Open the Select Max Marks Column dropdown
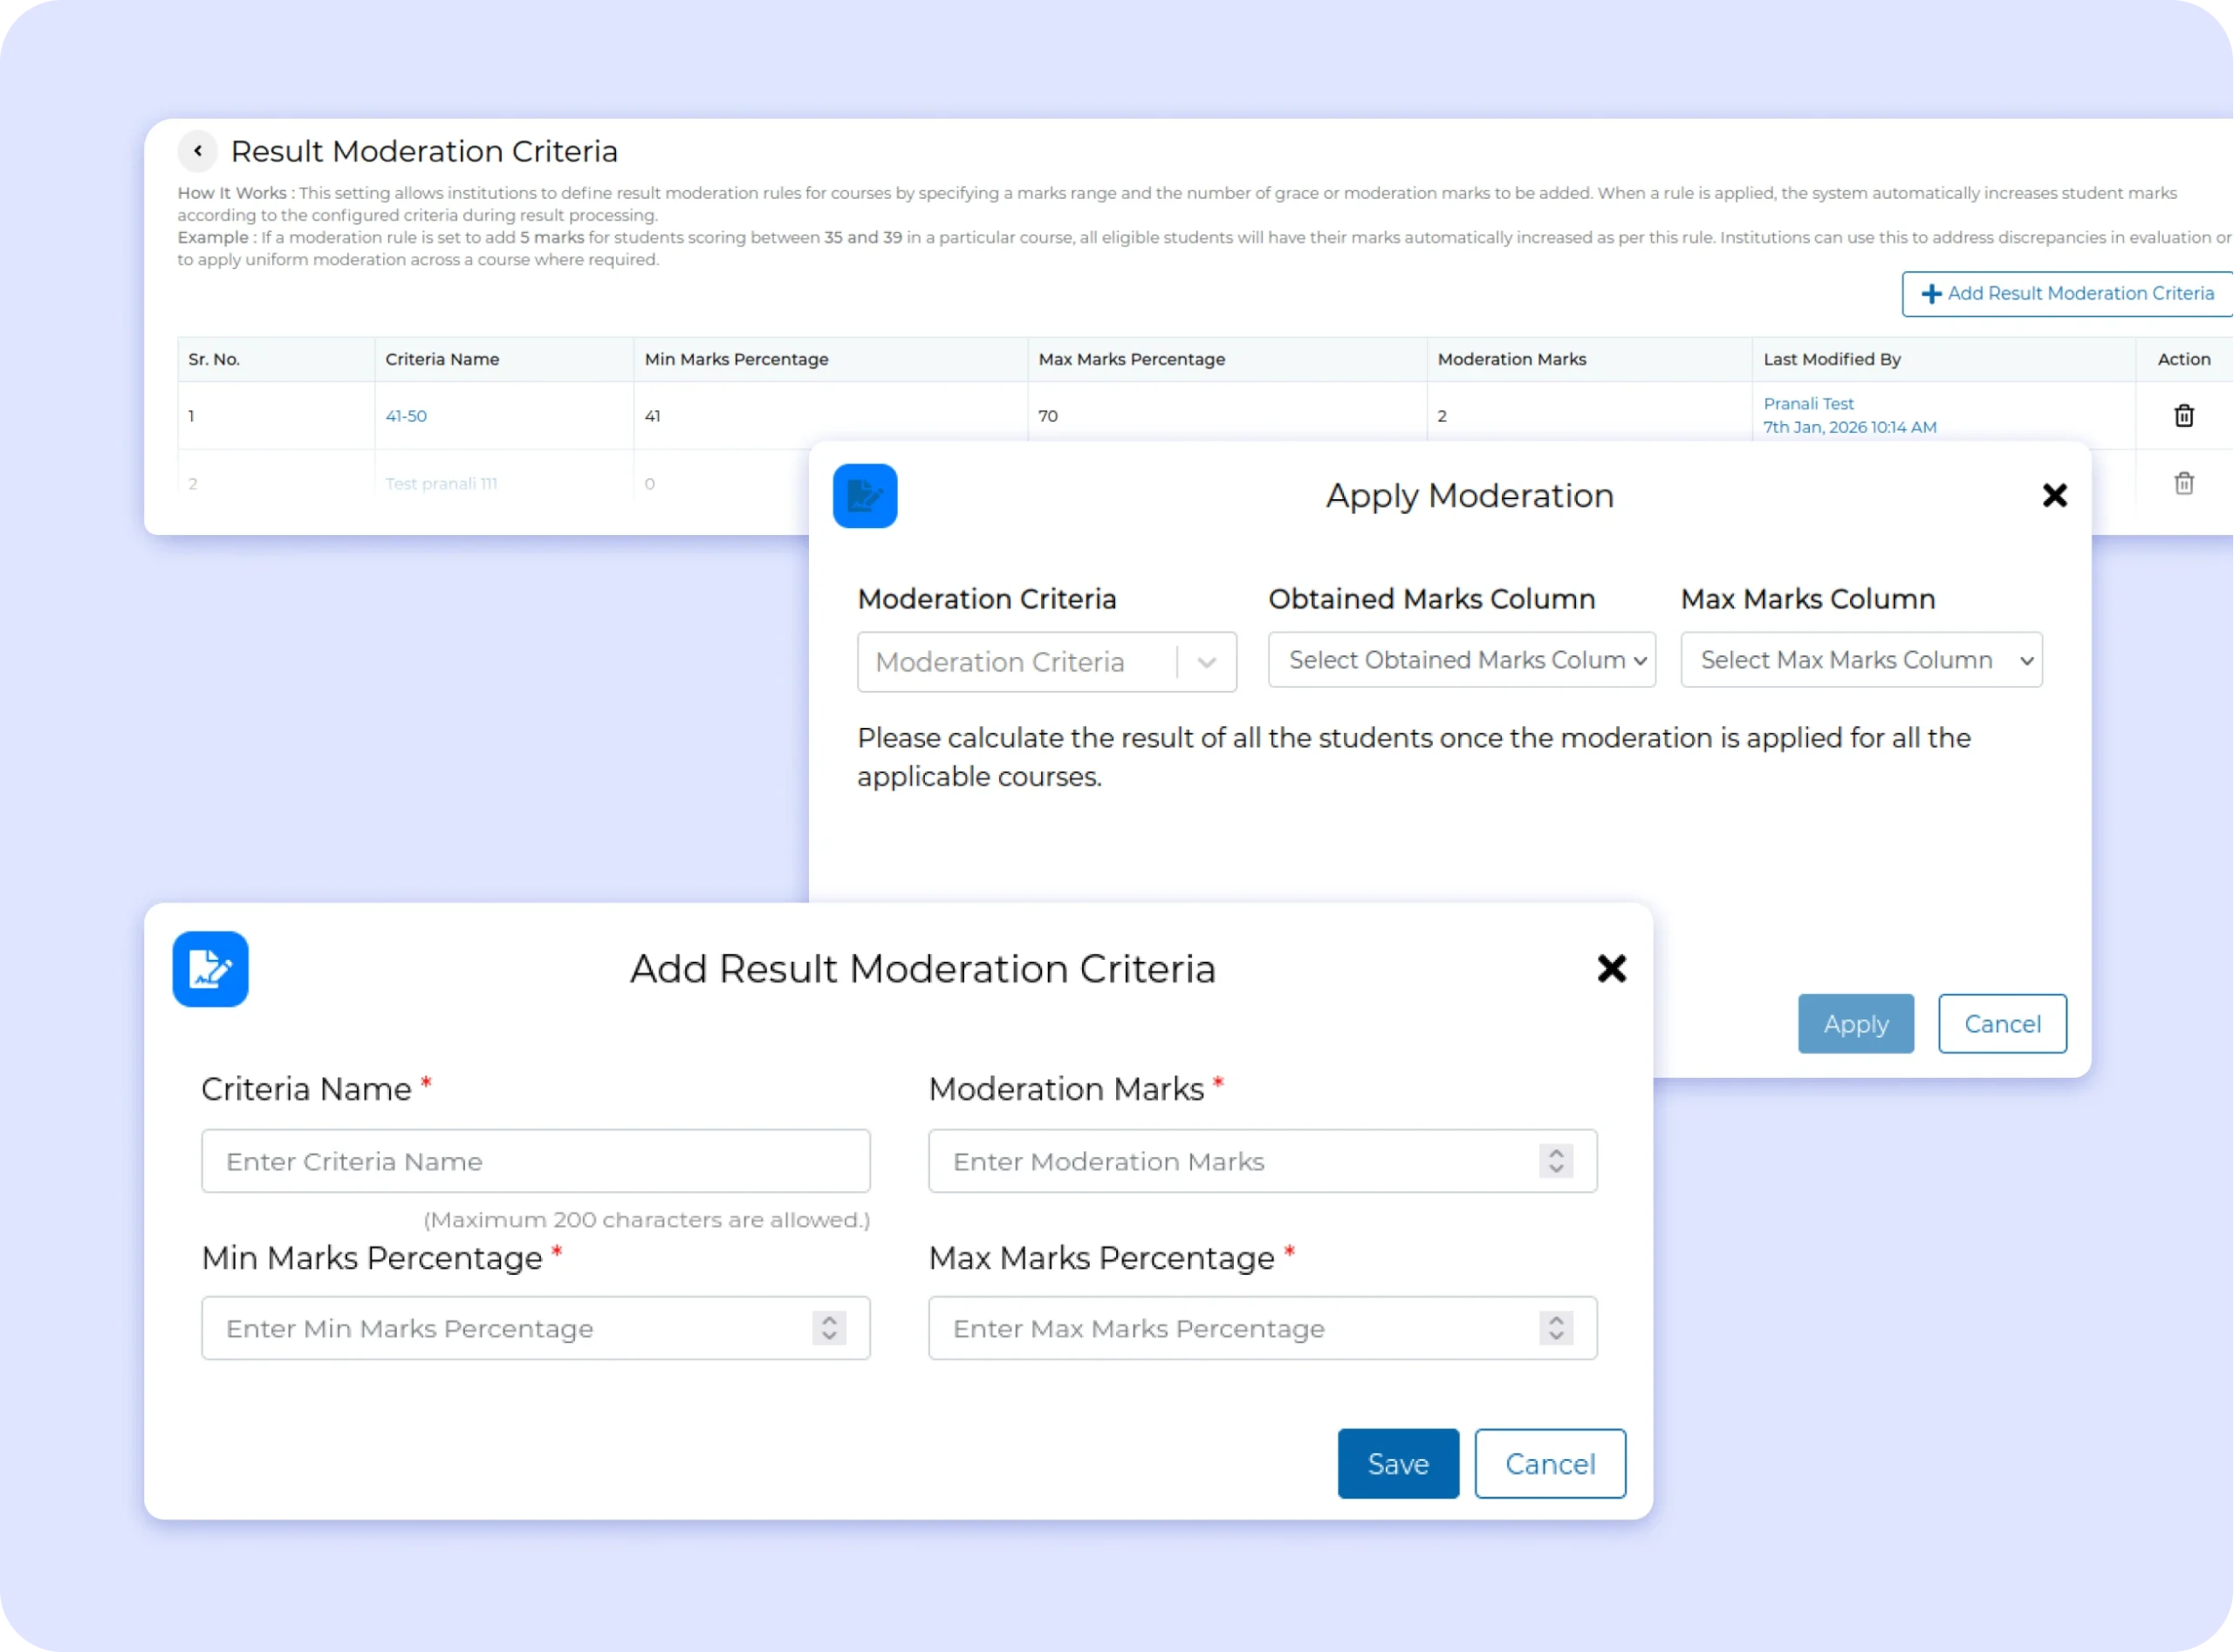The height and width of the screenshot is (1652, 2234). pyautogui.click(x=1861, y=660)
